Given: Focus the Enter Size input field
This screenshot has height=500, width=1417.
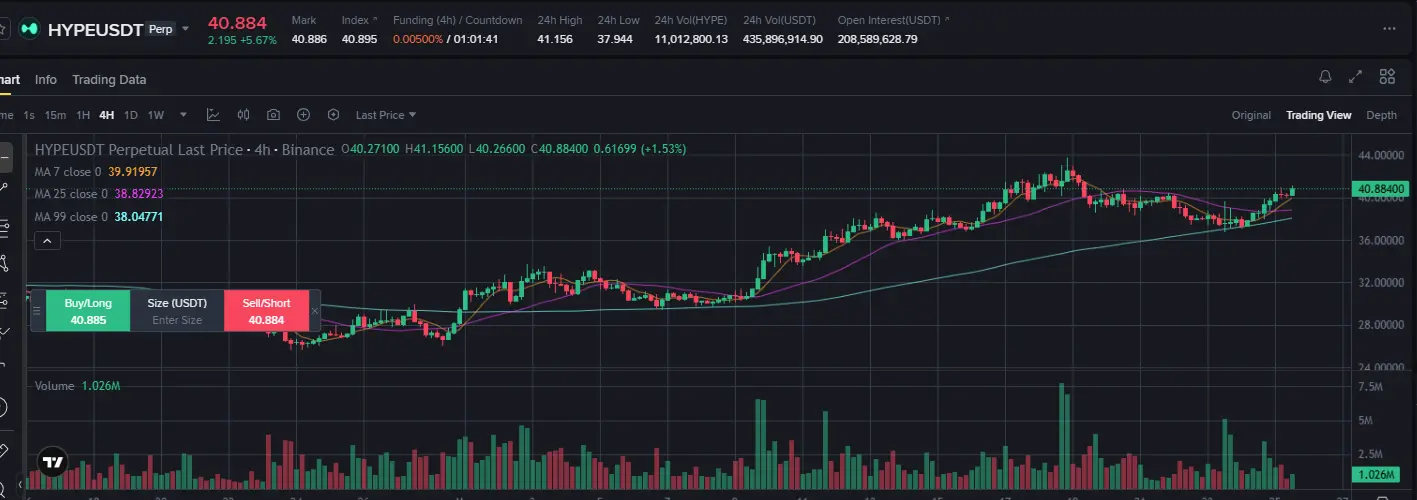Looking at the screenshot, I should 177,320.
